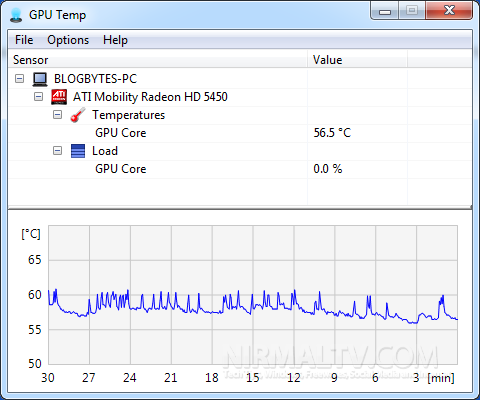Click the 0.0 % load value

click(x=328, y=169)
